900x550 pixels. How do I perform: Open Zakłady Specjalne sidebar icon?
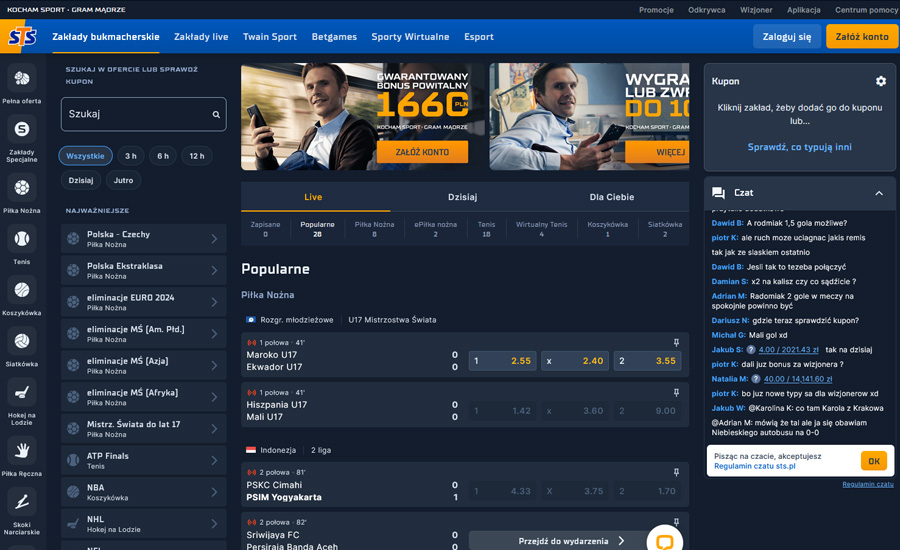tap(22, 129)
